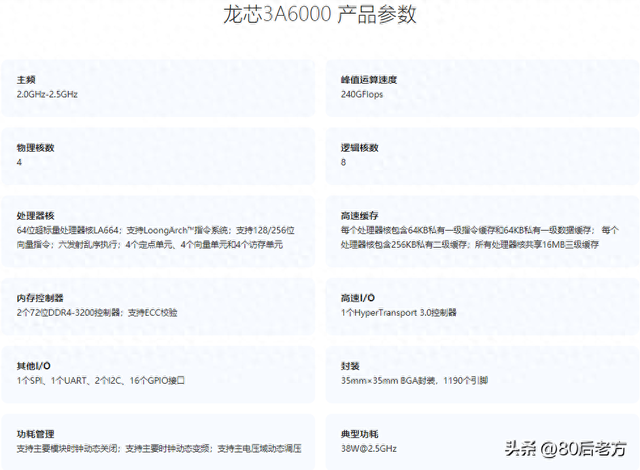This screenshot has width=640, height=470.
Task: Select the 物理核数 label
Action: [36, 148]
